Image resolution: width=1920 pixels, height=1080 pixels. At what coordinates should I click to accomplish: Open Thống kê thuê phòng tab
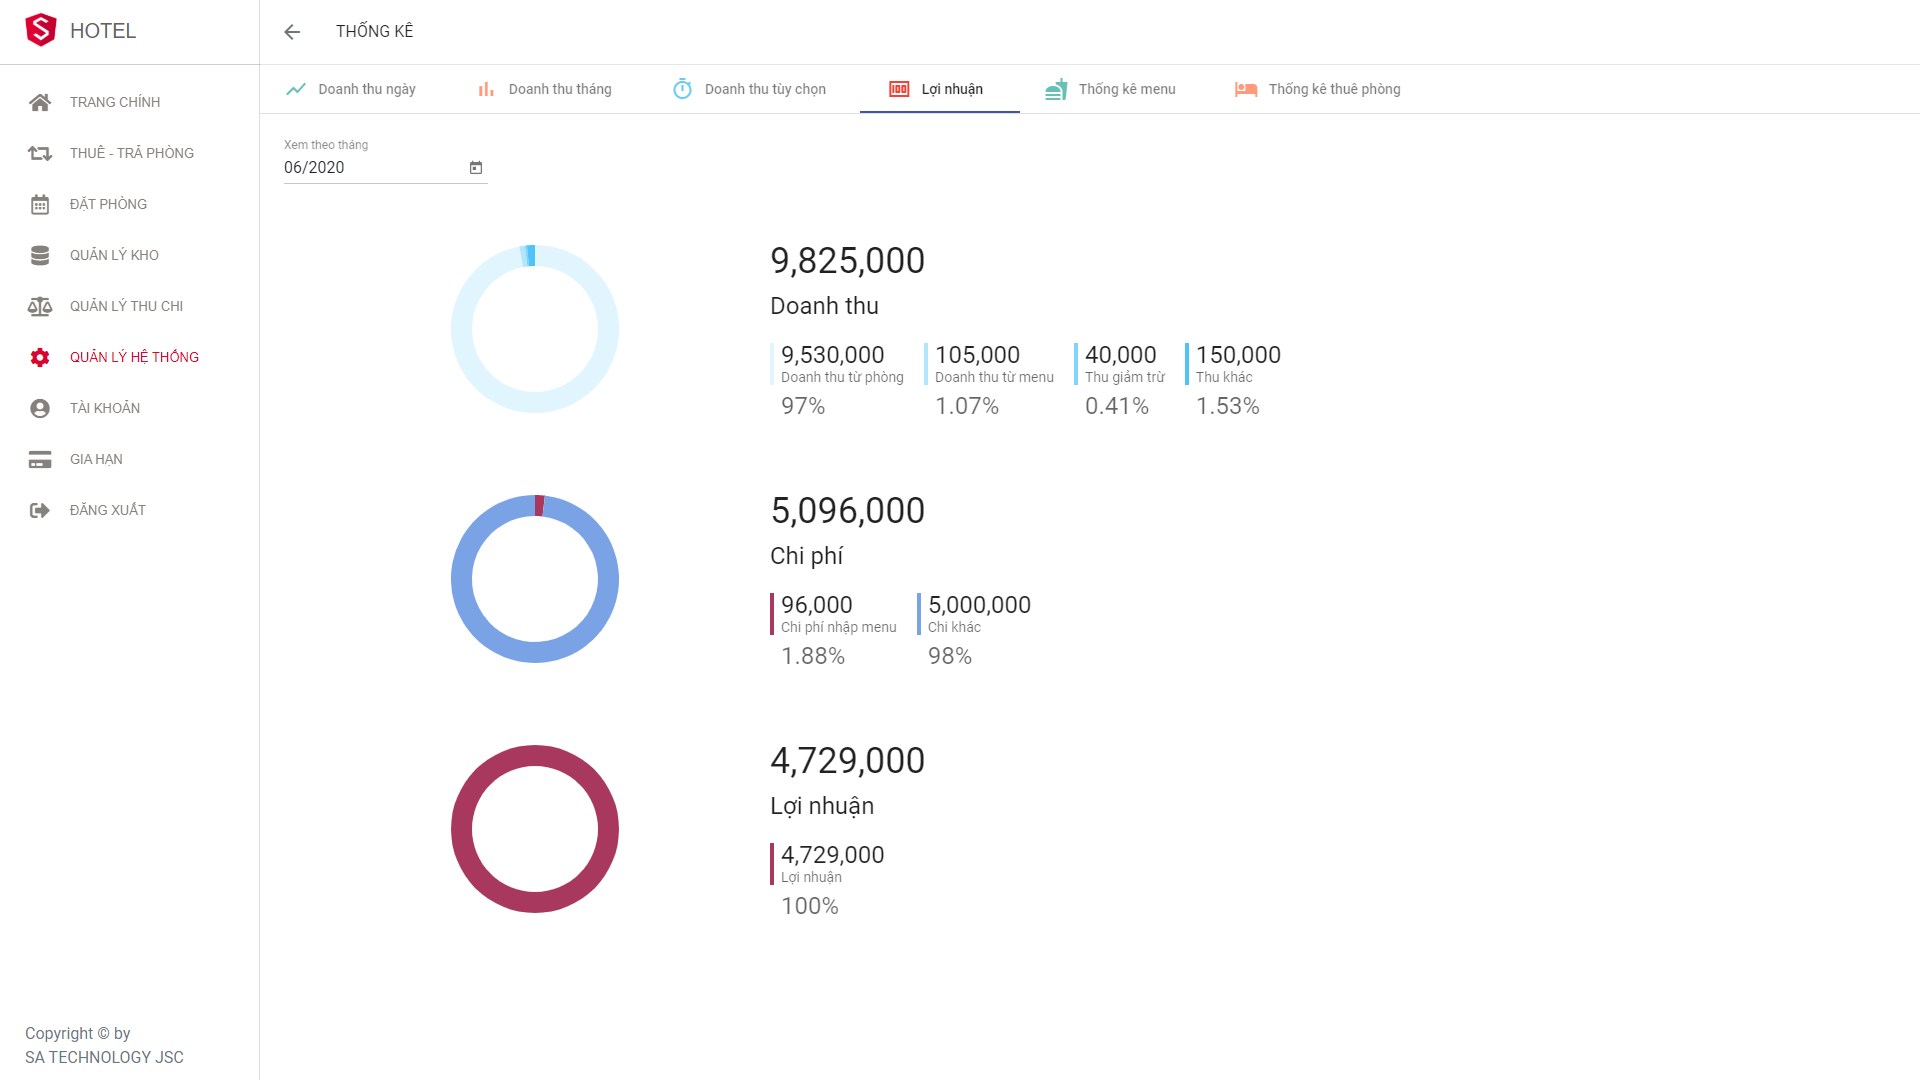(x=1318, y=89)
